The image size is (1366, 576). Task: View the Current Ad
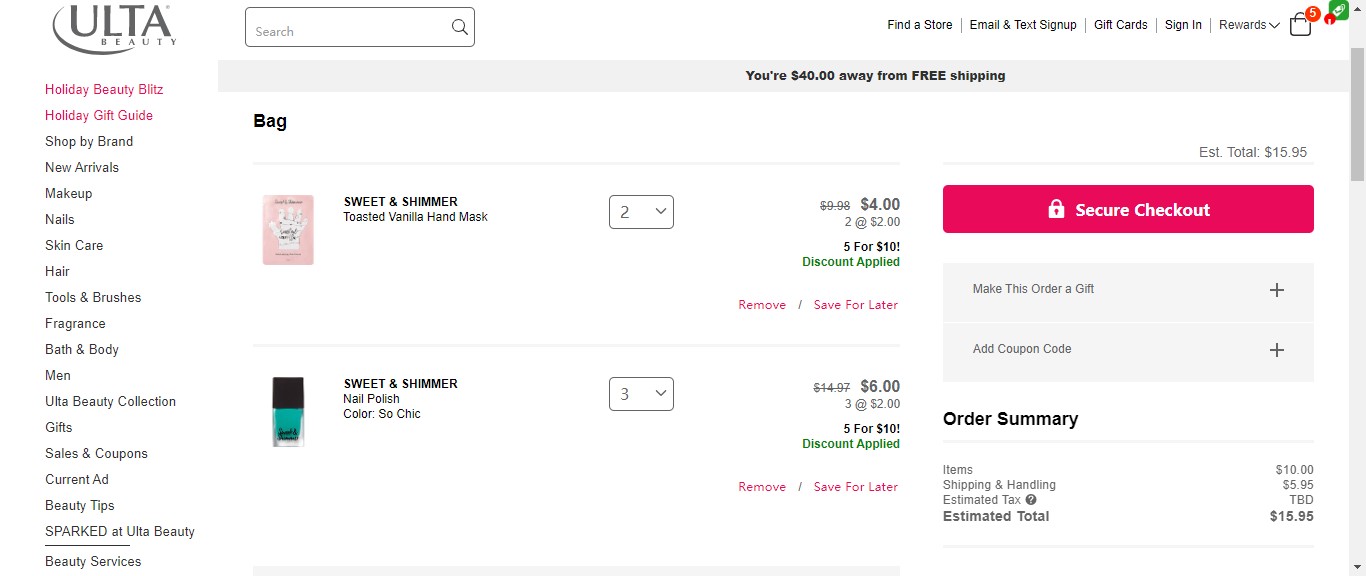coord(77,479)
